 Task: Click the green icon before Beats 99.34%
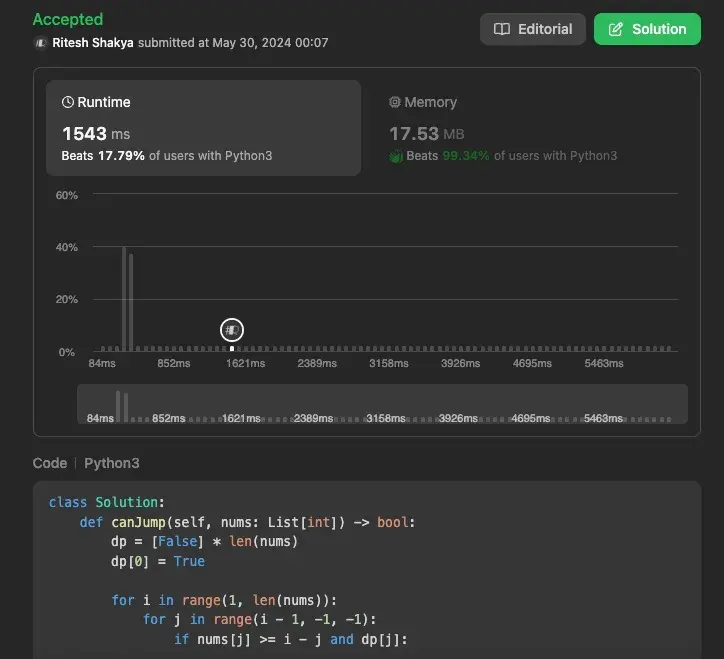(396, 156)
